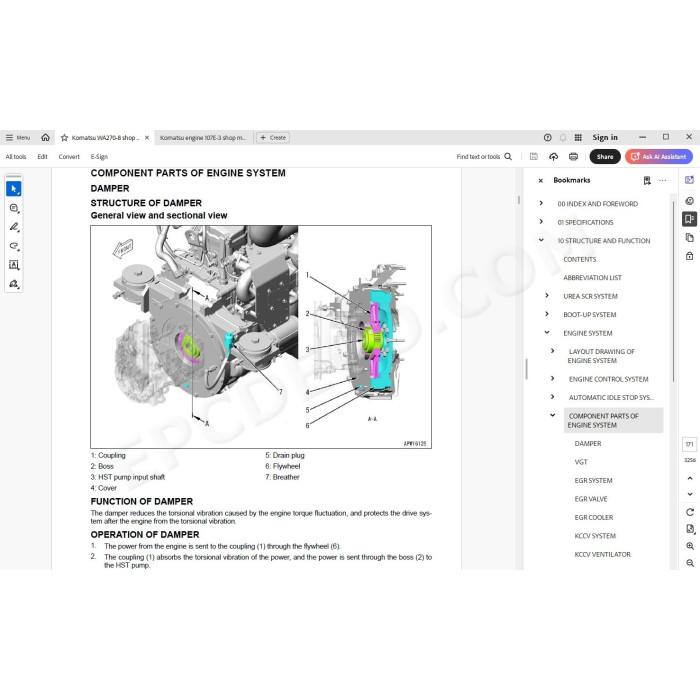Screen dimensions: 700x700
Task: Go to previous page with up arrow
Action: tap(690, 478)
